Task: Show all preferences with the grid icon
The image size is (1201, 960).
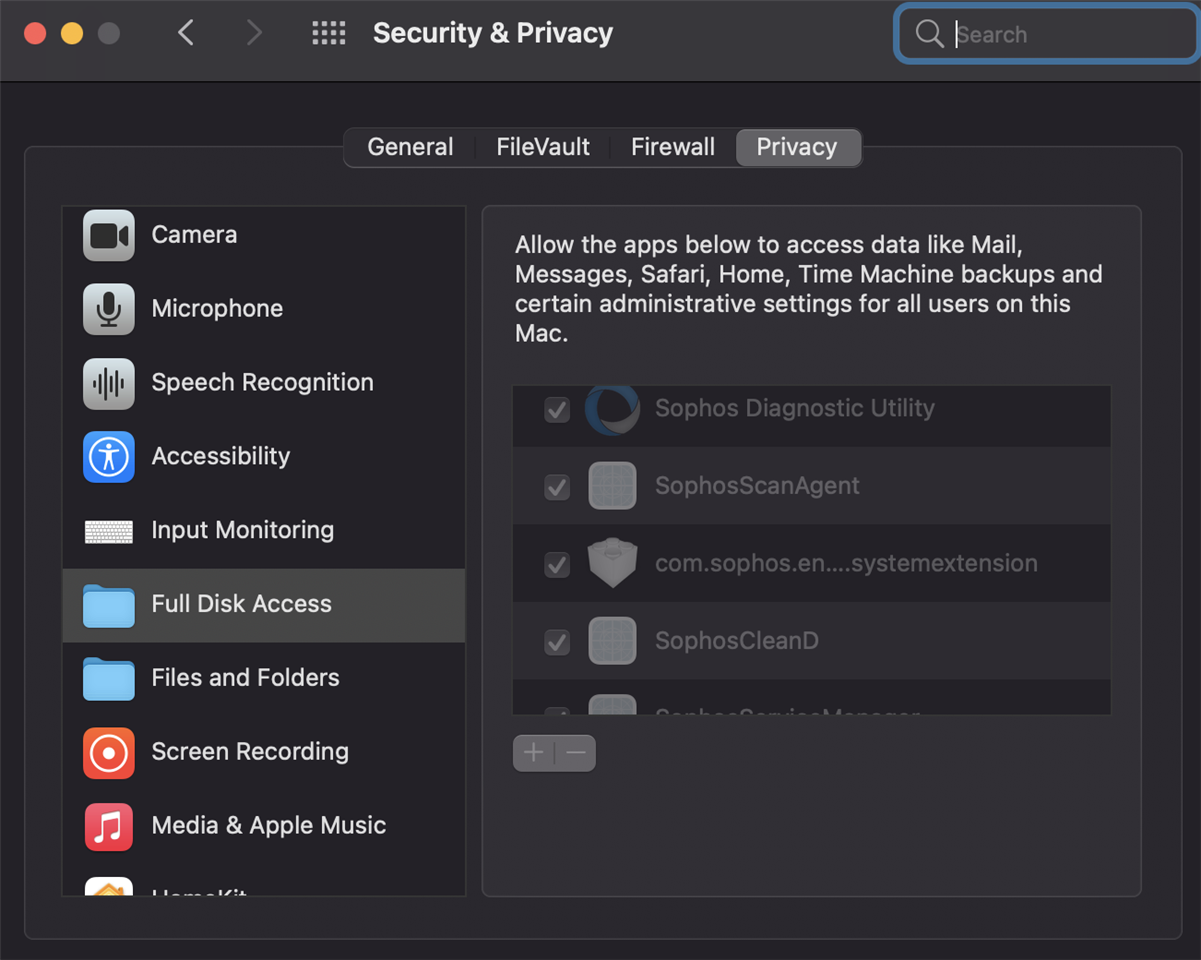Action: tap(329, 33)
